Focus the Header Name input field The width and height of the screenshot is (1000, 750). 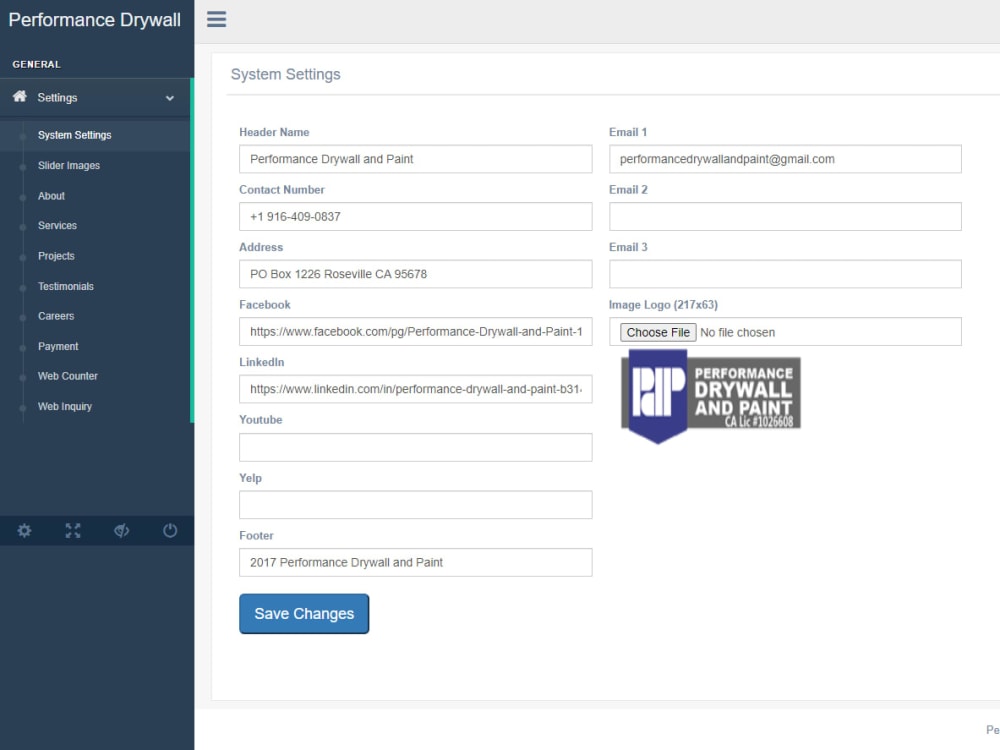[x=416, y=159]
